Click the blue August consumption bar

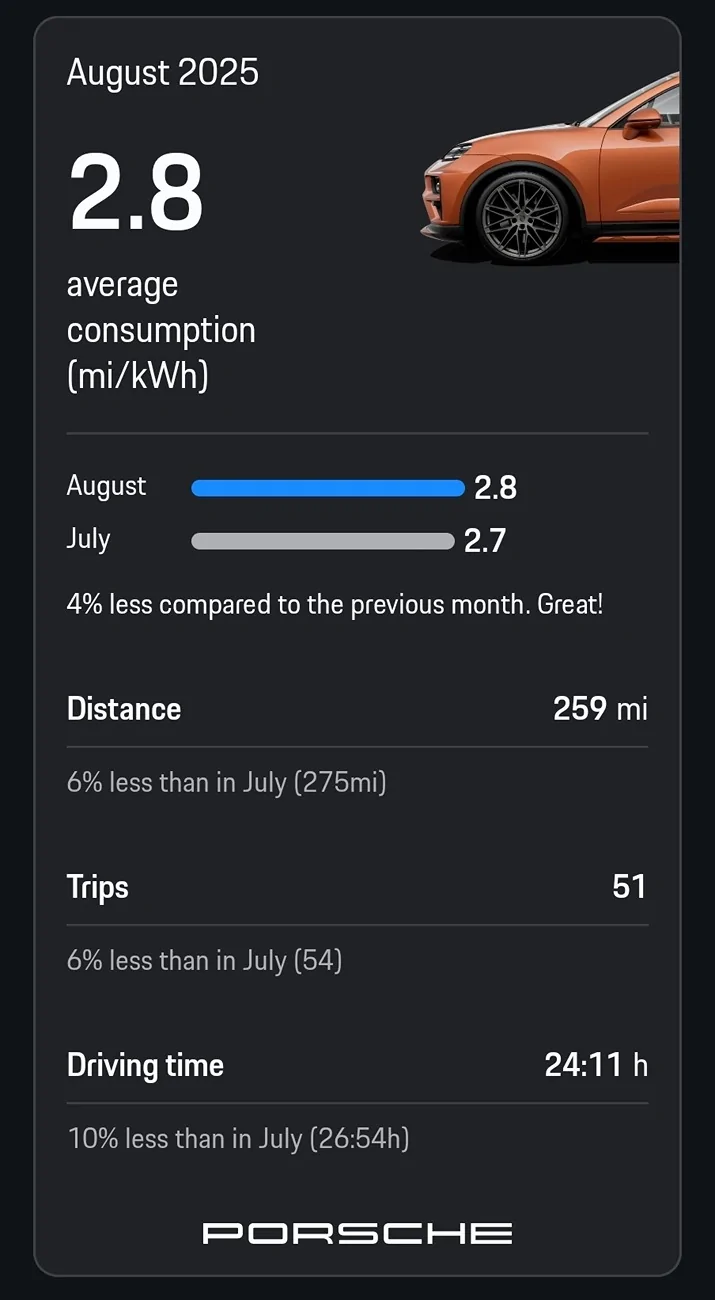tap(327, 487)
